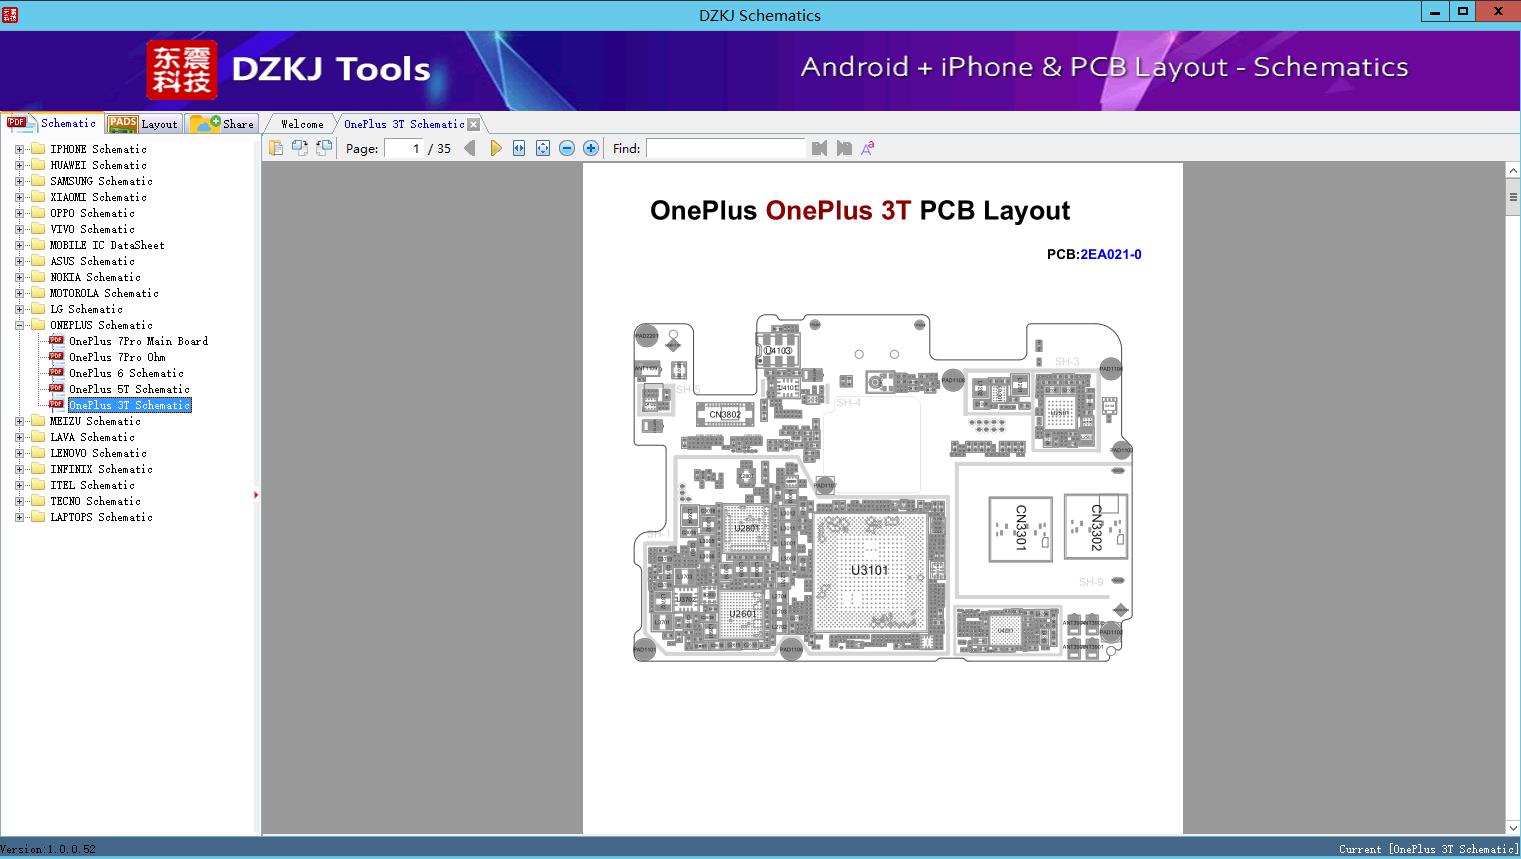Go to the previous page arrow
1521x859 pixels.
[470, 148]
